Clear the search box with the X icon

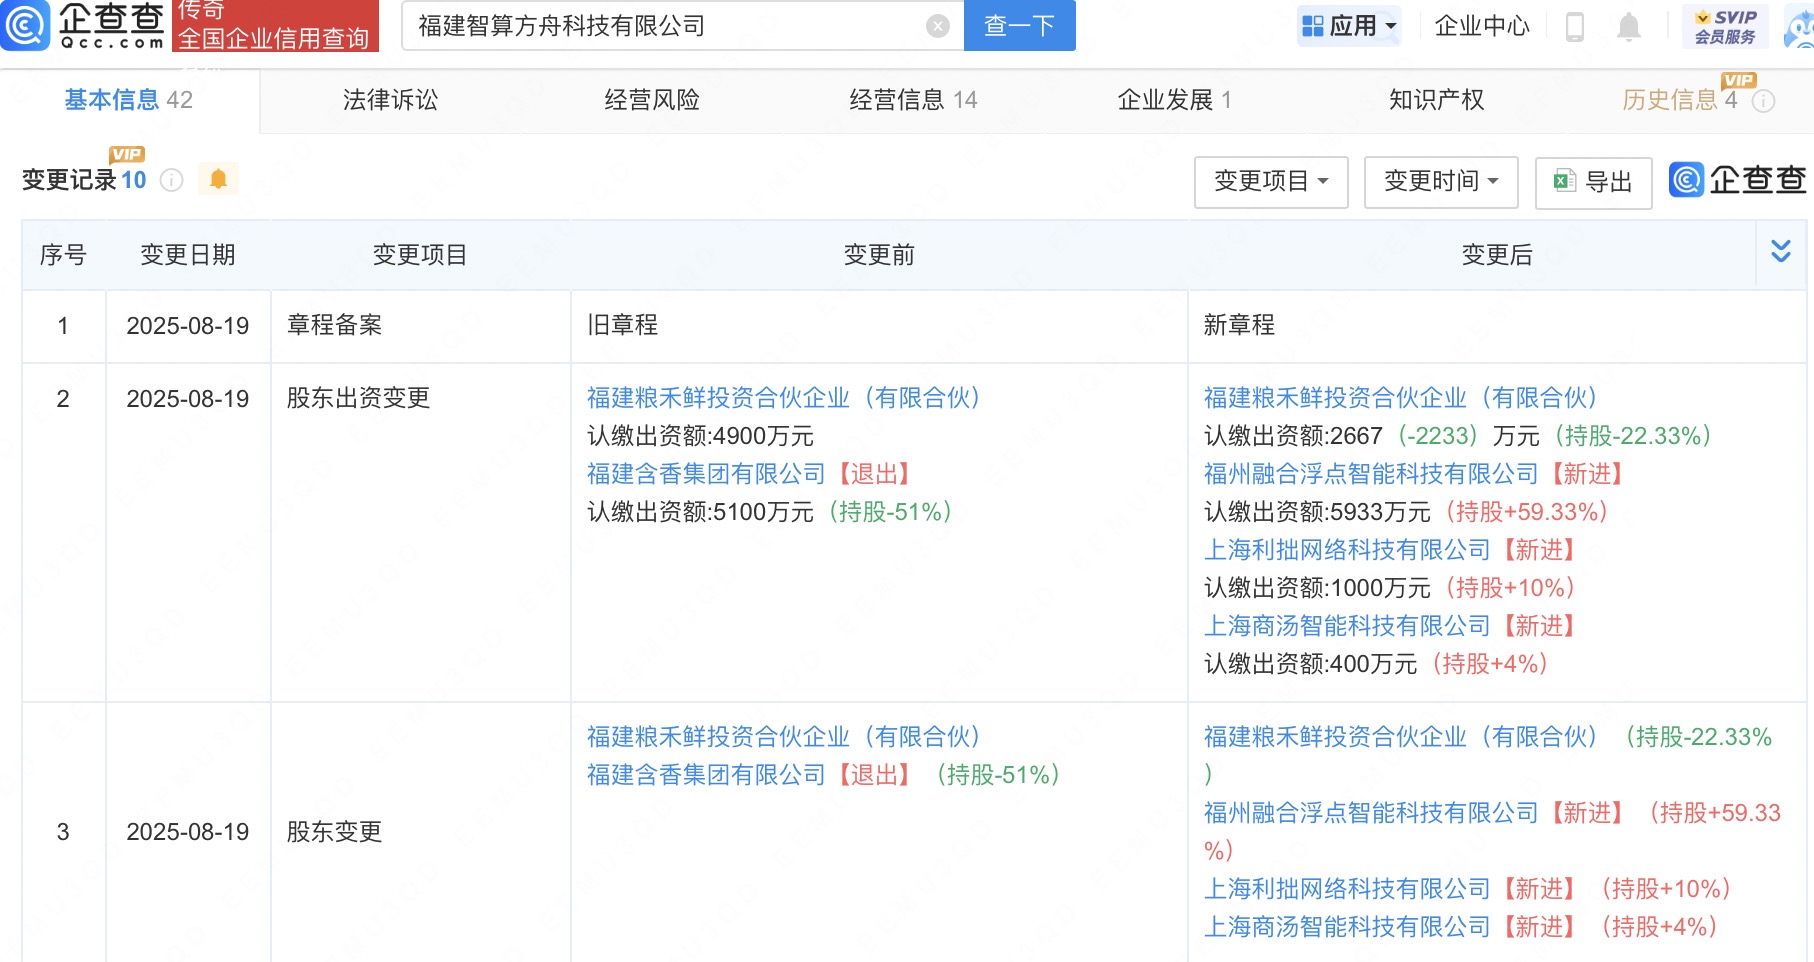937,26
